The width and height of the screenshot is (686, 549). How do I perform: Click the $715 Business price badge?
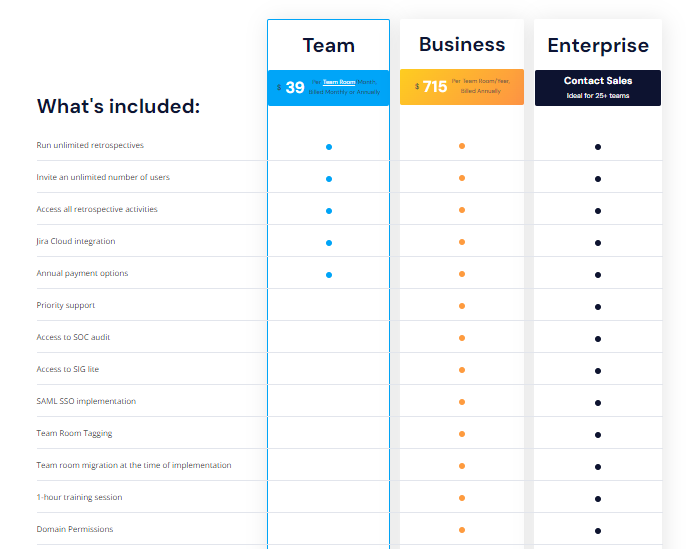tap(435, 87)
